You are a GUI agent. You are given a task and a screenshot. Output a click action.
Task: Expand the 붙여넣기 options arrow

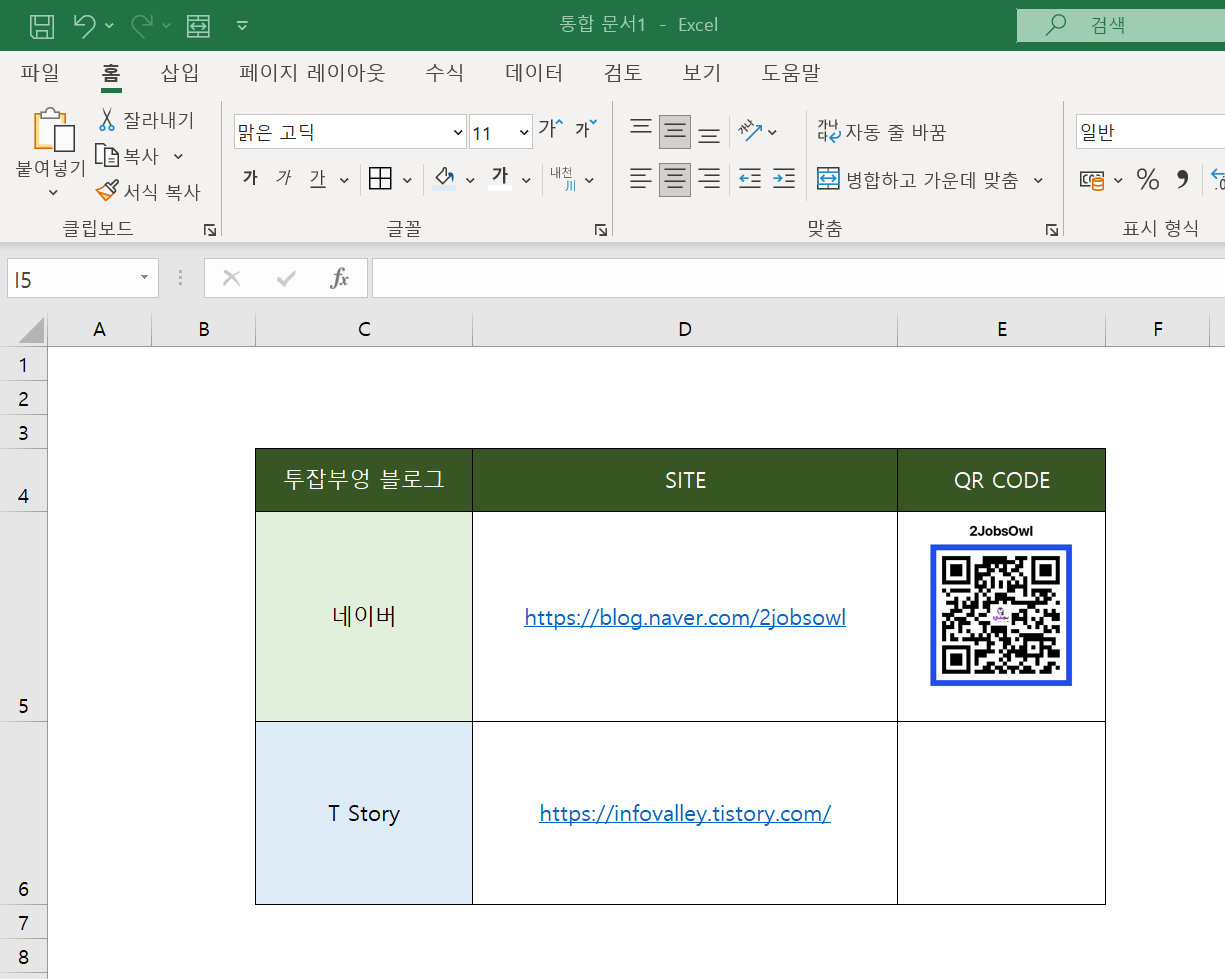[x=54, y=192]
